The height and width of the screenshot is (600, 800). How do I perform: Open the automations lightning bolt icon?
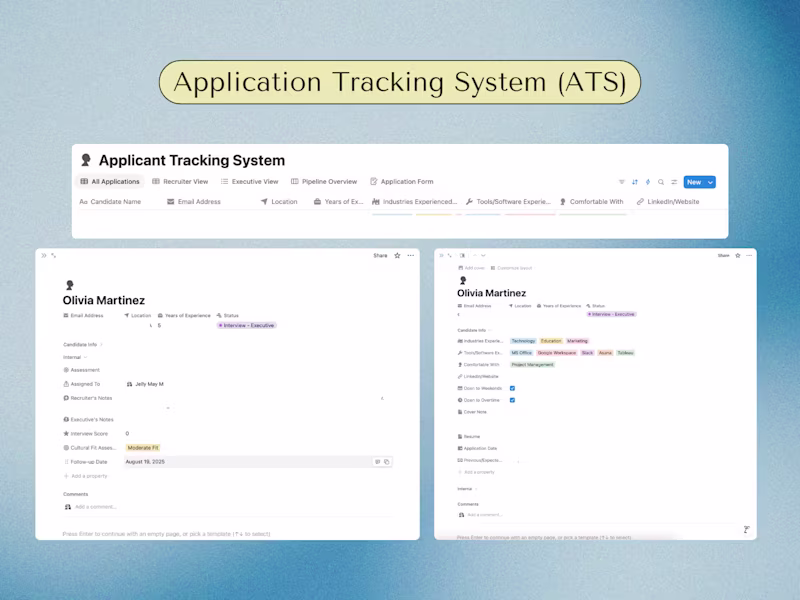[x=648, y=182]
